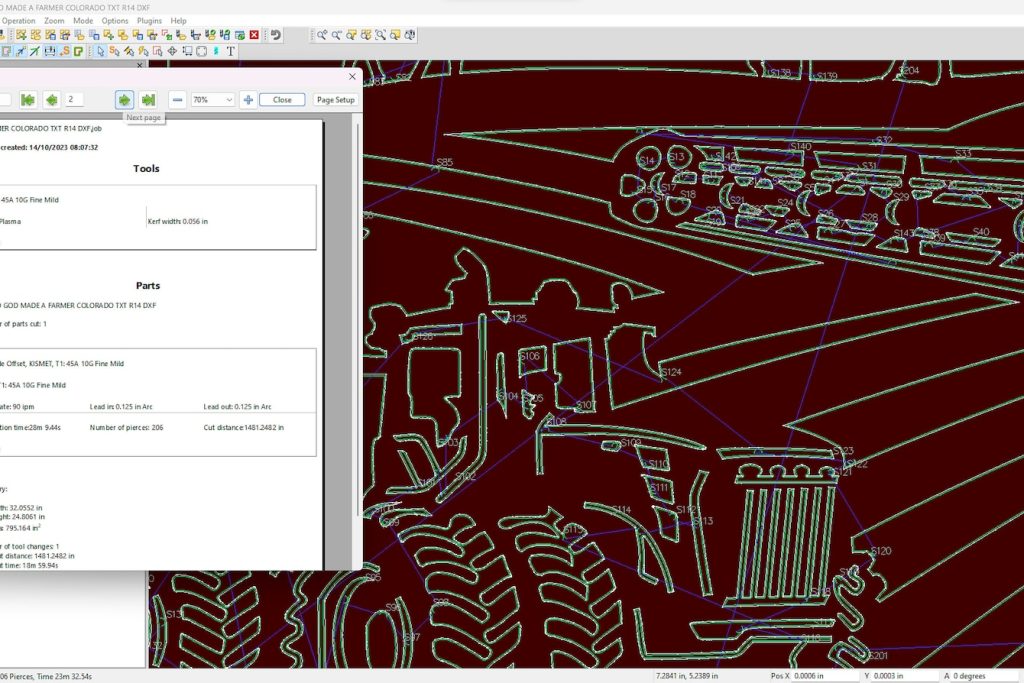Click the red X delete icon
The image size is (1024, 683).
254,35
